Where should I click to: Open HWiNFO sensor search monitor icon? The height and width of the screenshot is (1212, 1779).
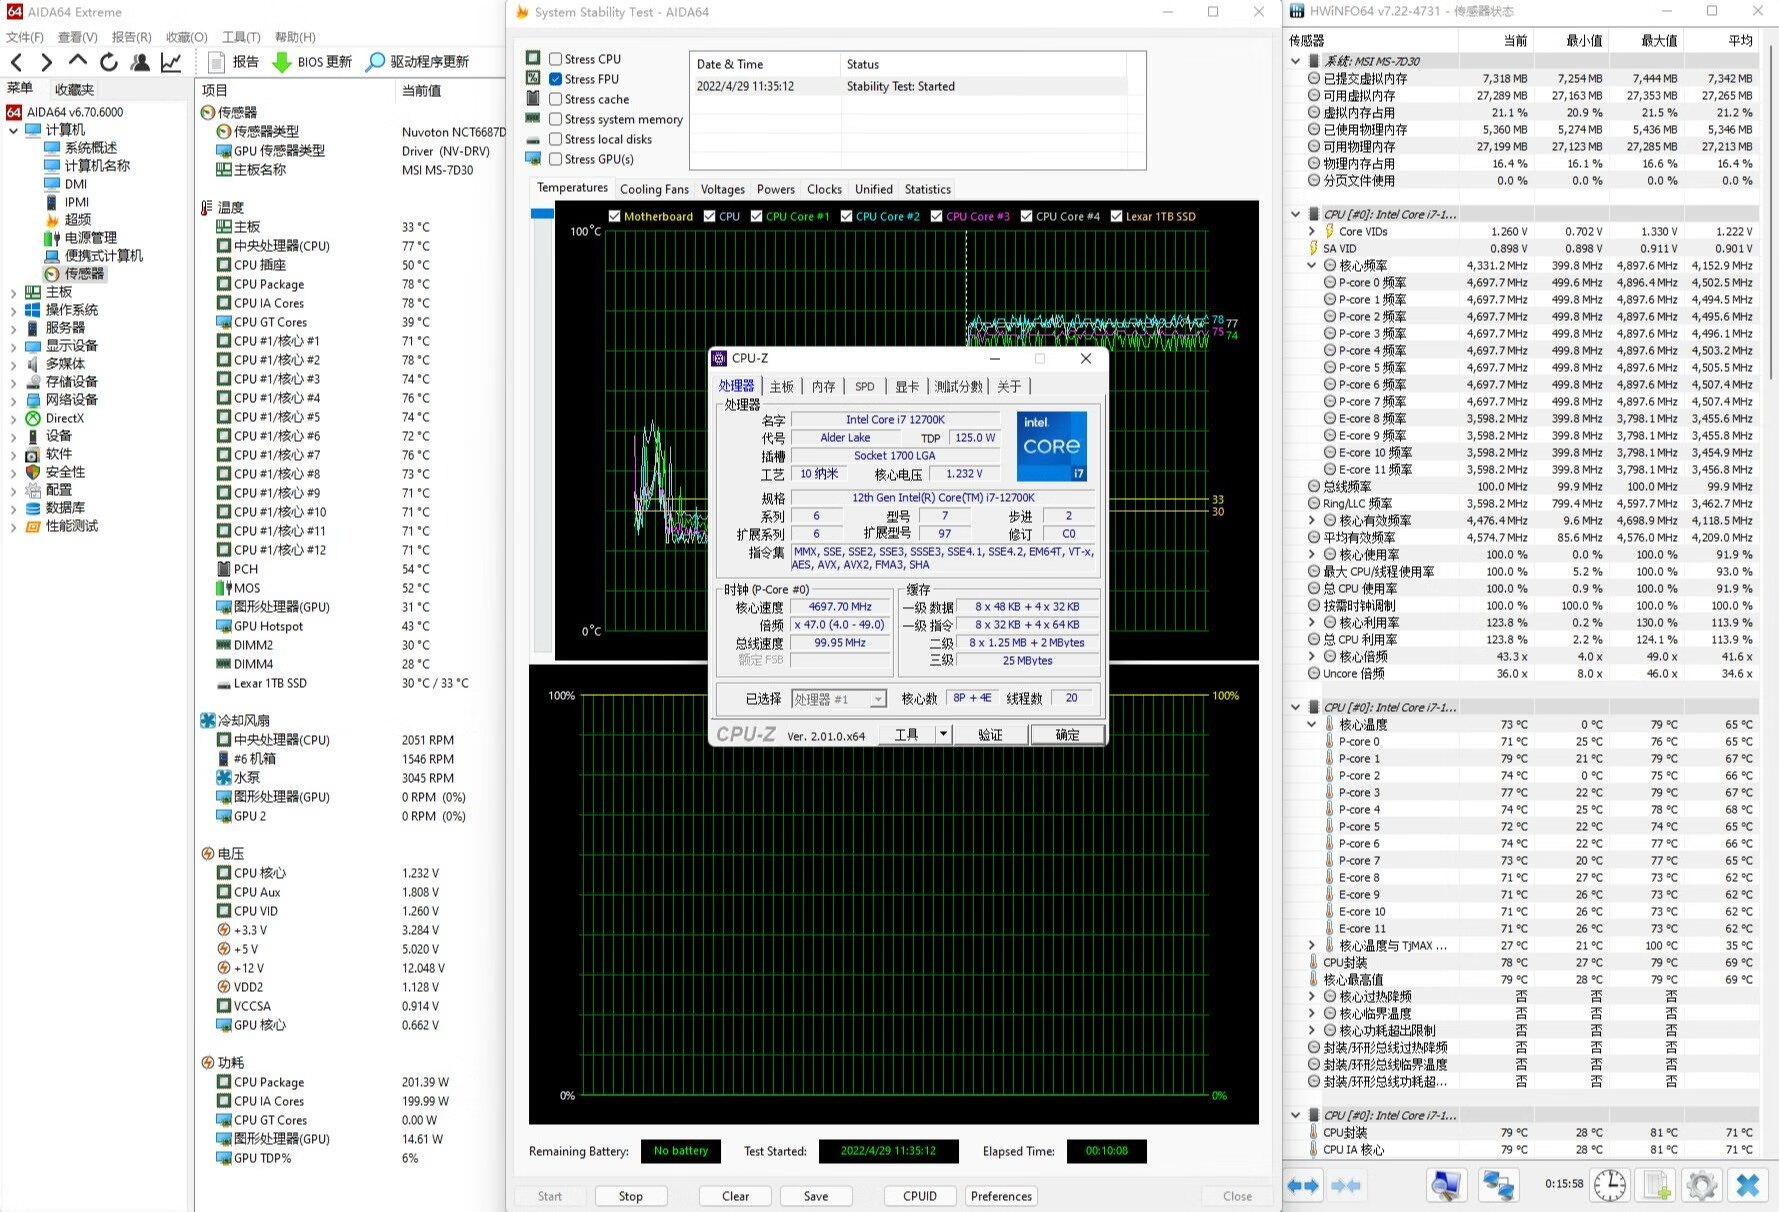1446,1185
